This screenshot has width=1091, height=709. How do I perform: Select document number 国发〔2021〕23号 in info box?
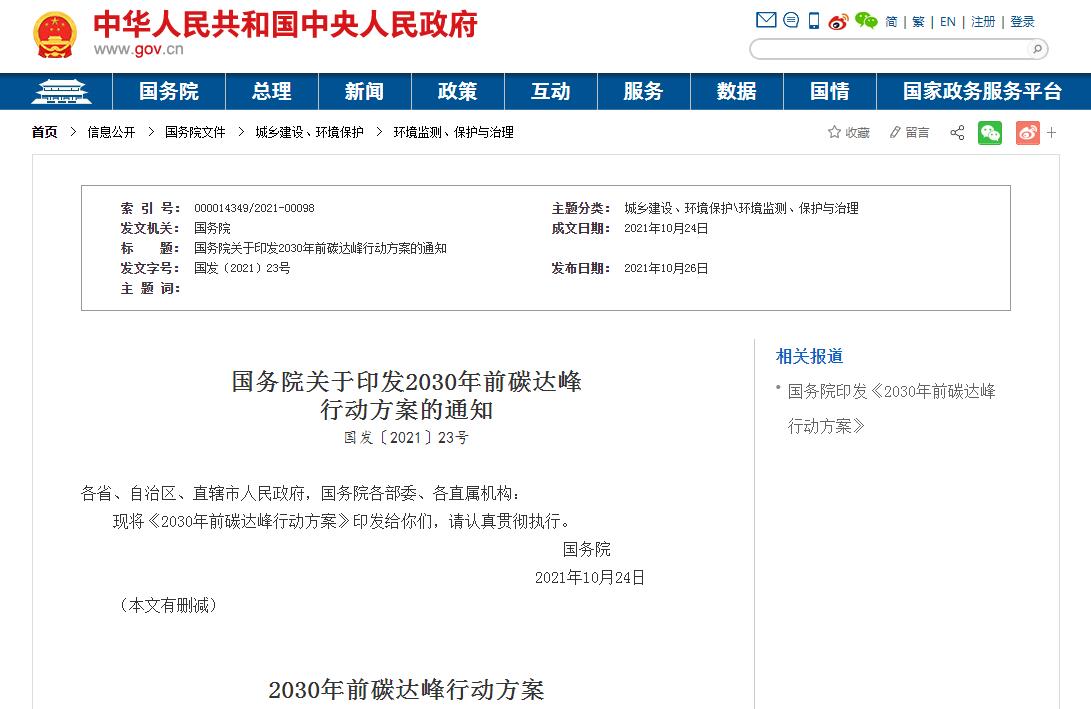tap(242, 268)
